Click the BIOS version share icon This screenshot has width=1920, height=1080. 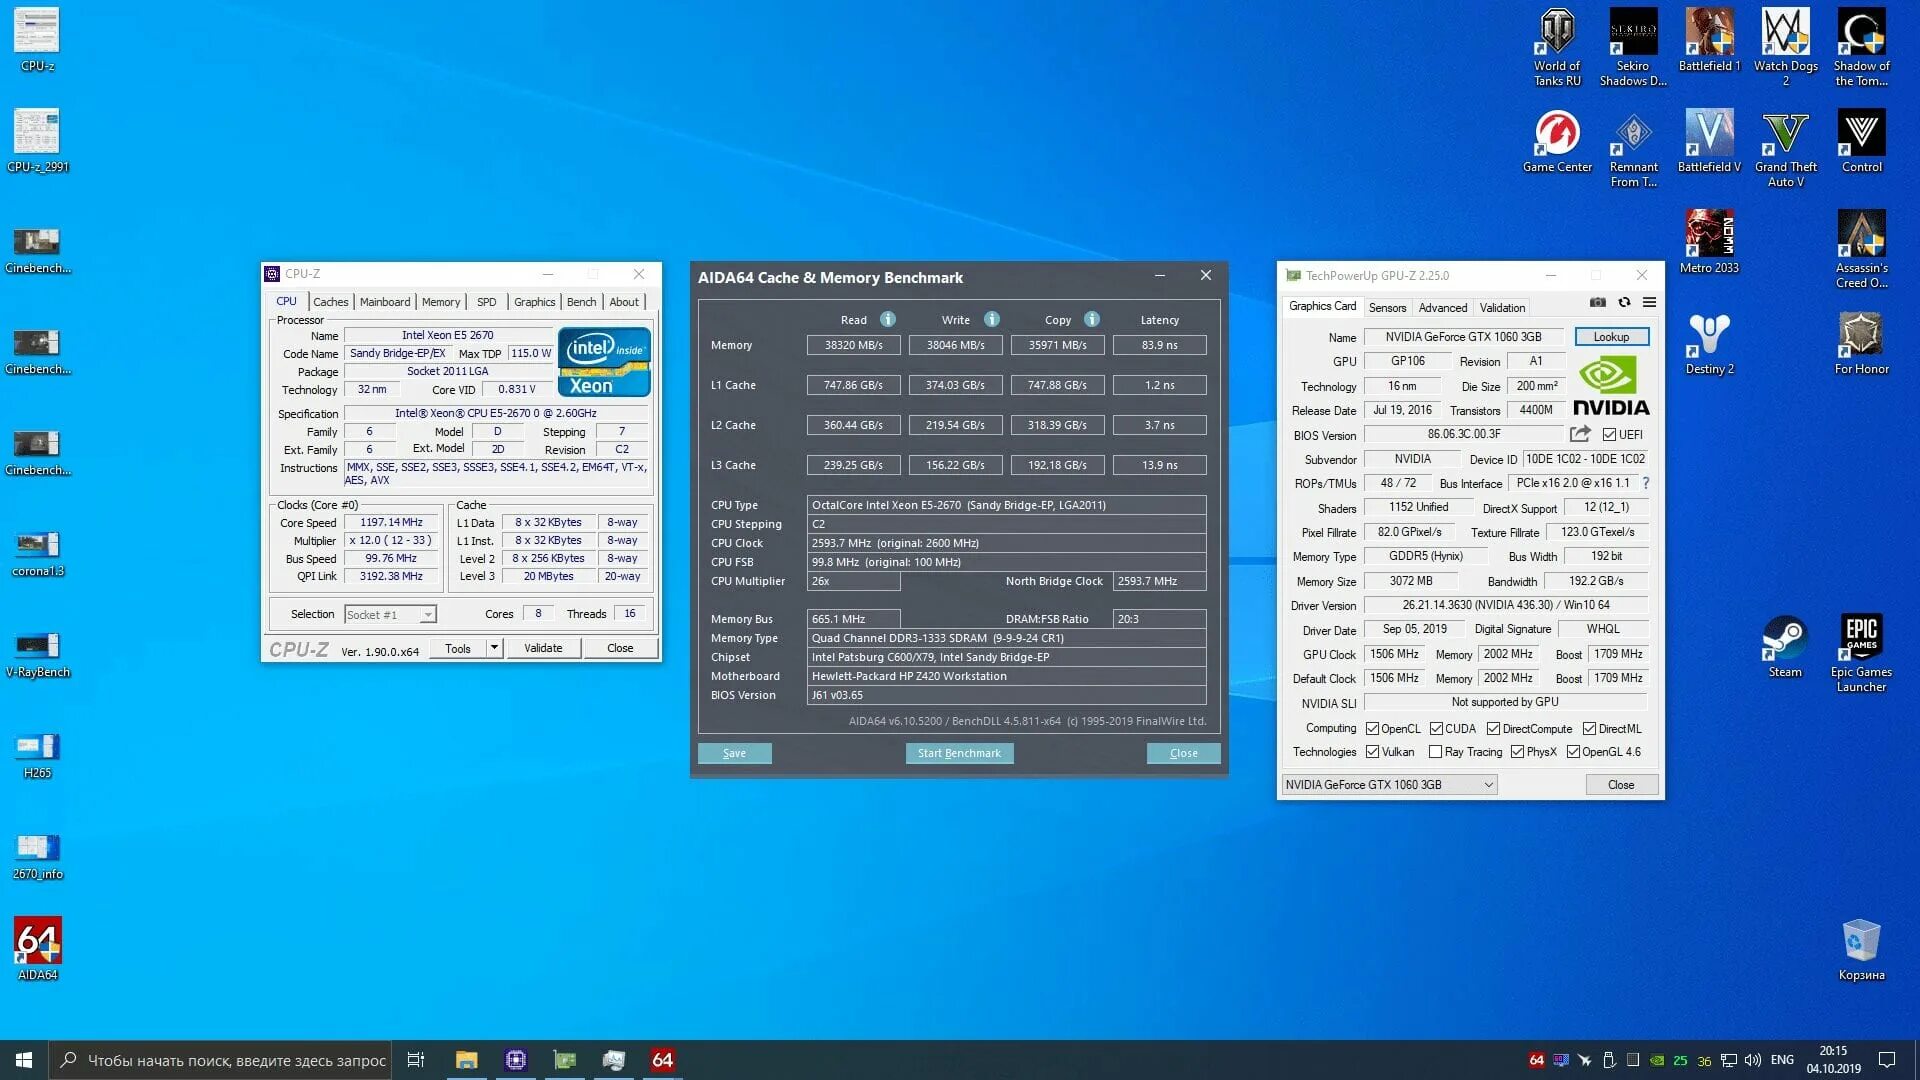click(1580, 434)
